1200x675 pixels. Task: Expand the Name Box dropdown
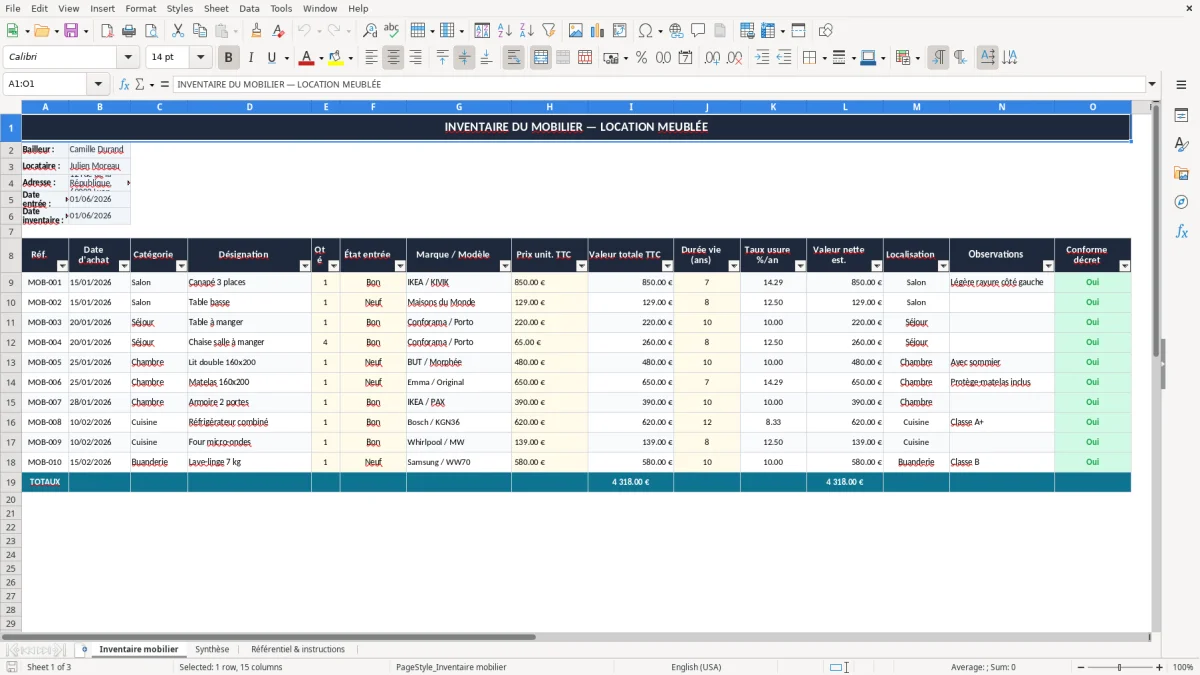point(98,84)
